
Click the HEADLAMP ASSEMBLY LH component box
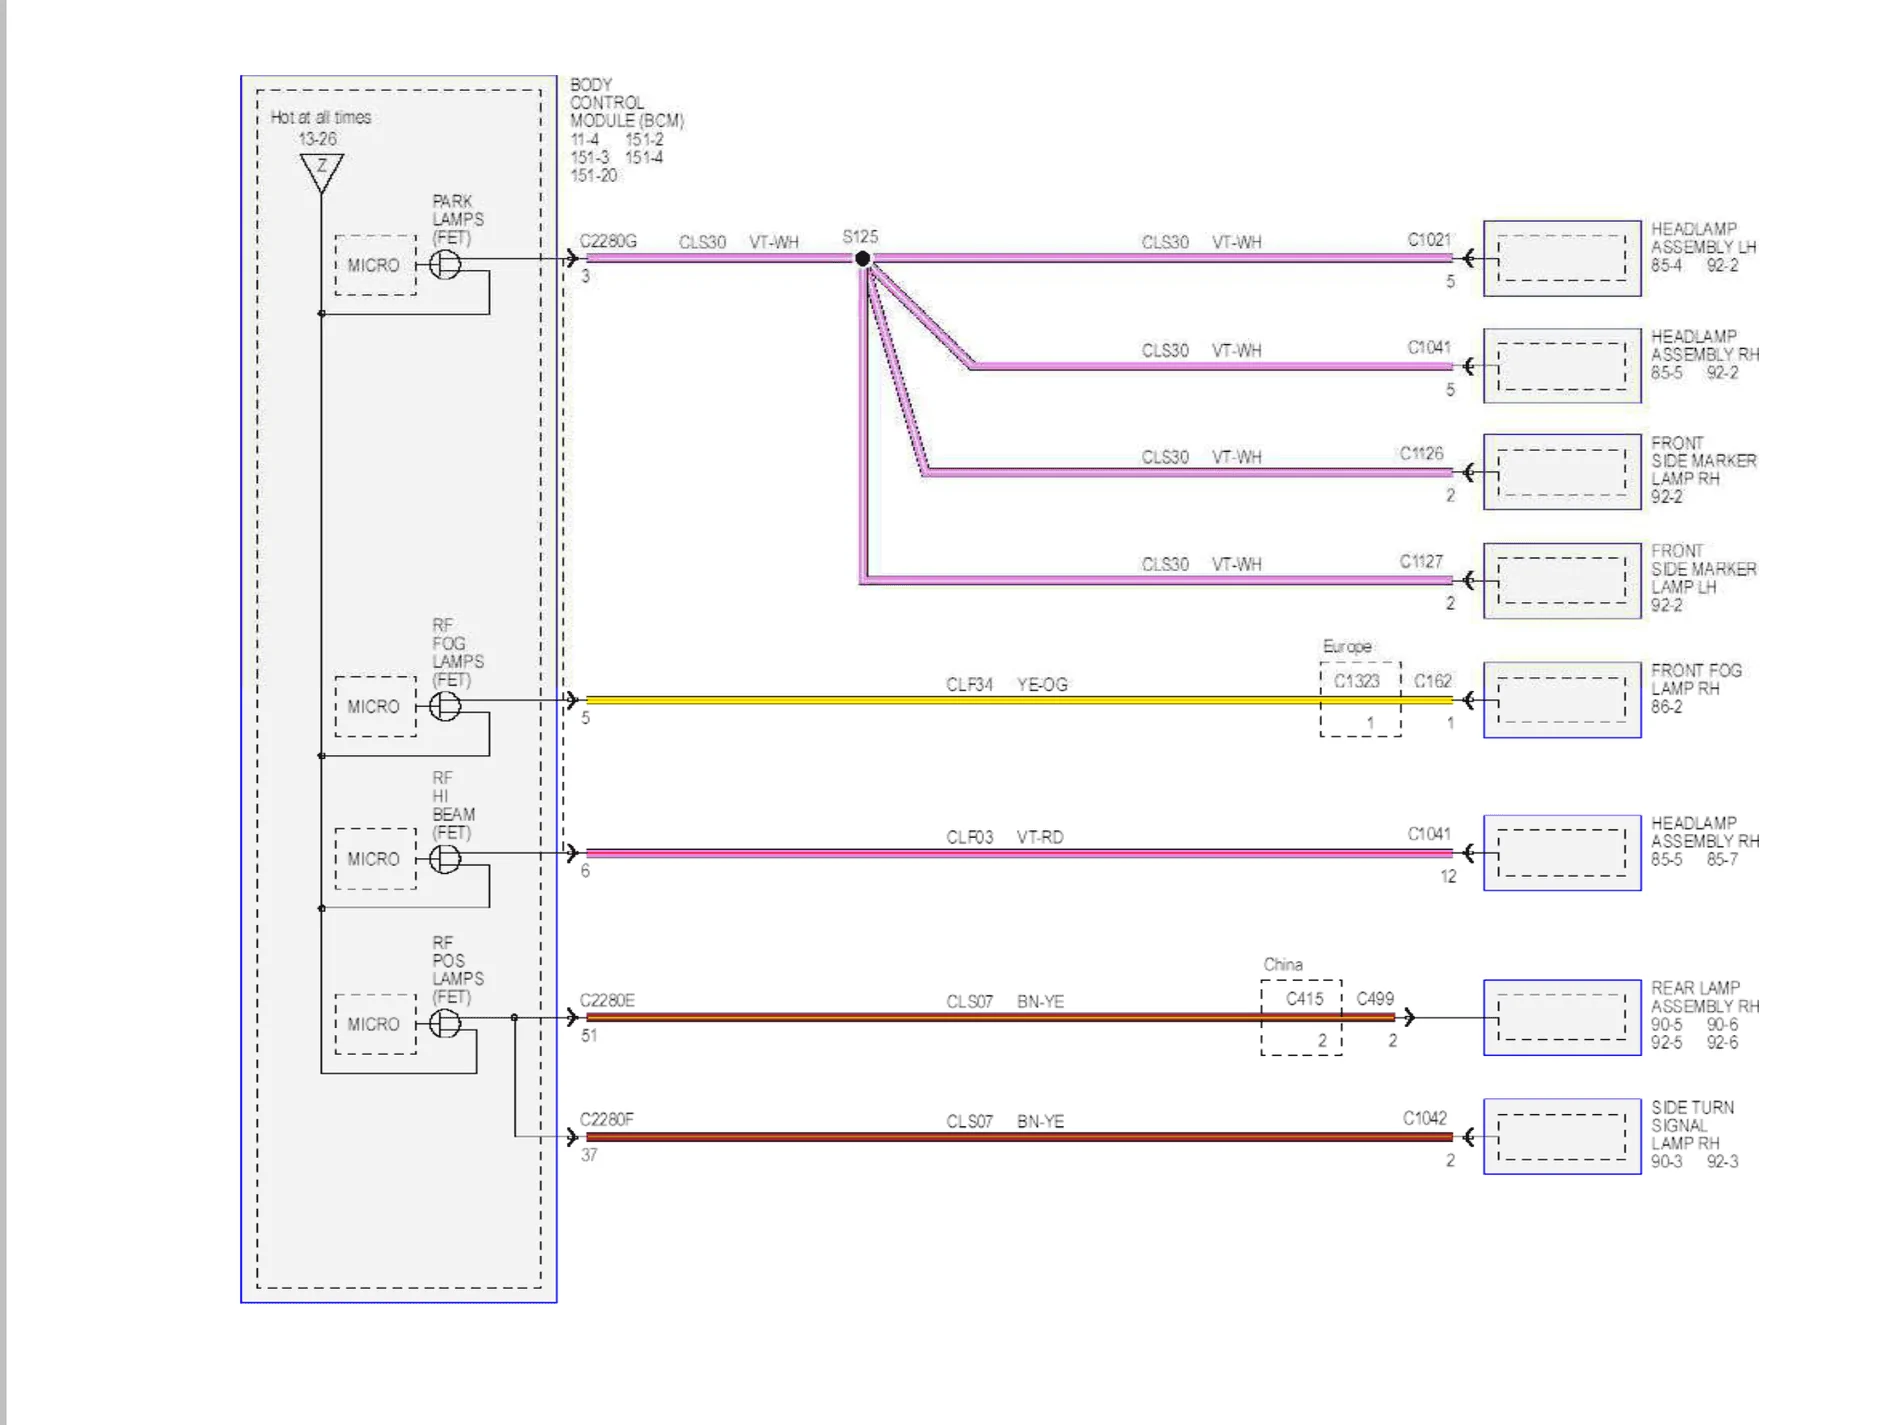(1562, 258)
